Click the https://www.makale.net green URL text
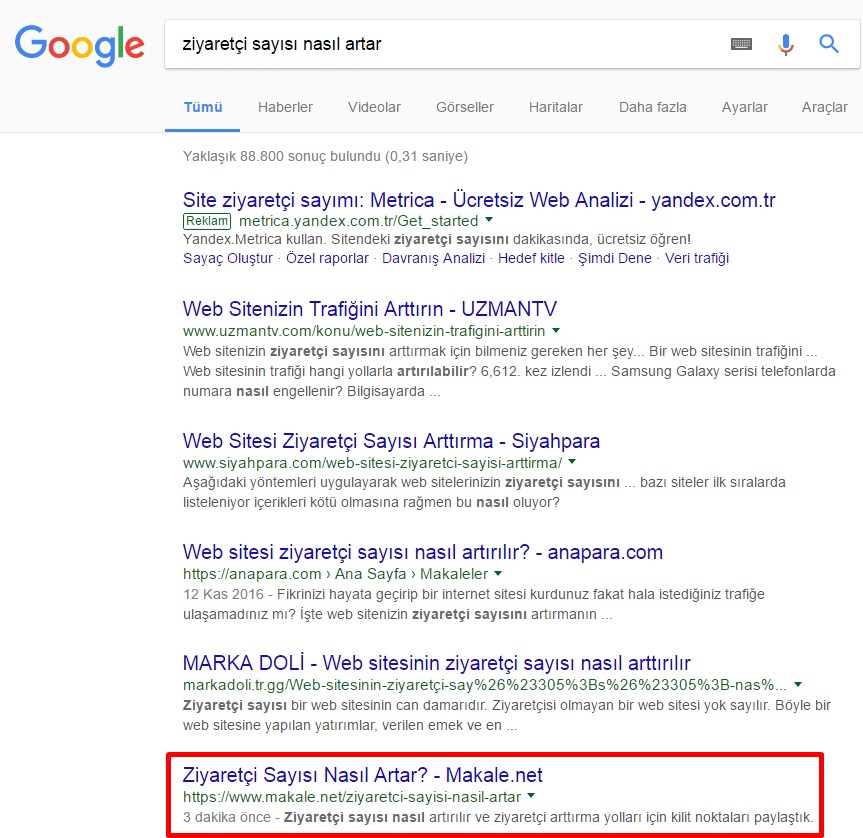Viewport: 863px width, 838px height. (x=352, y=797)
